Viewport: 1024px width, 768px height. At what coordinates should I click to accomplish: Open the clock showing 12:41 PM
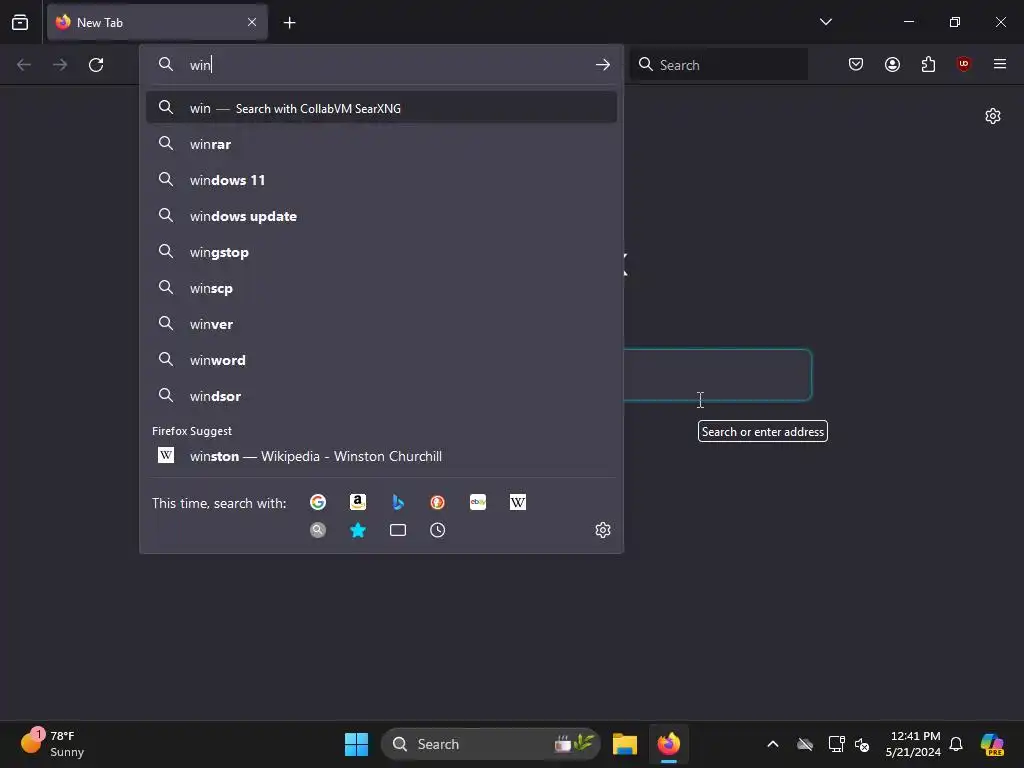coord(913,744)
